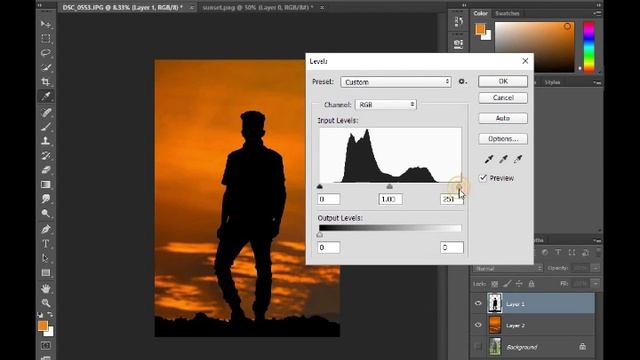Show the Background layer visibility box

click(478, 347)
